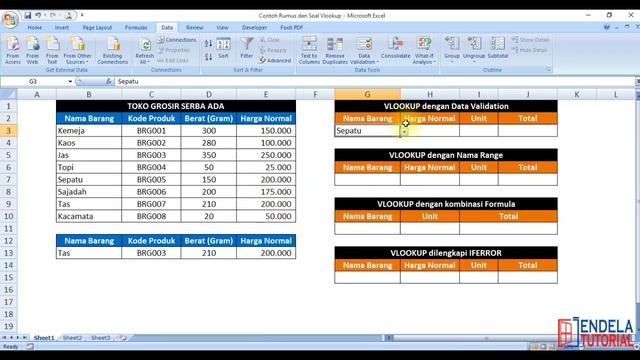Open Existing Connections
Viewport: 640px width, 360px height.
[113, 50]
